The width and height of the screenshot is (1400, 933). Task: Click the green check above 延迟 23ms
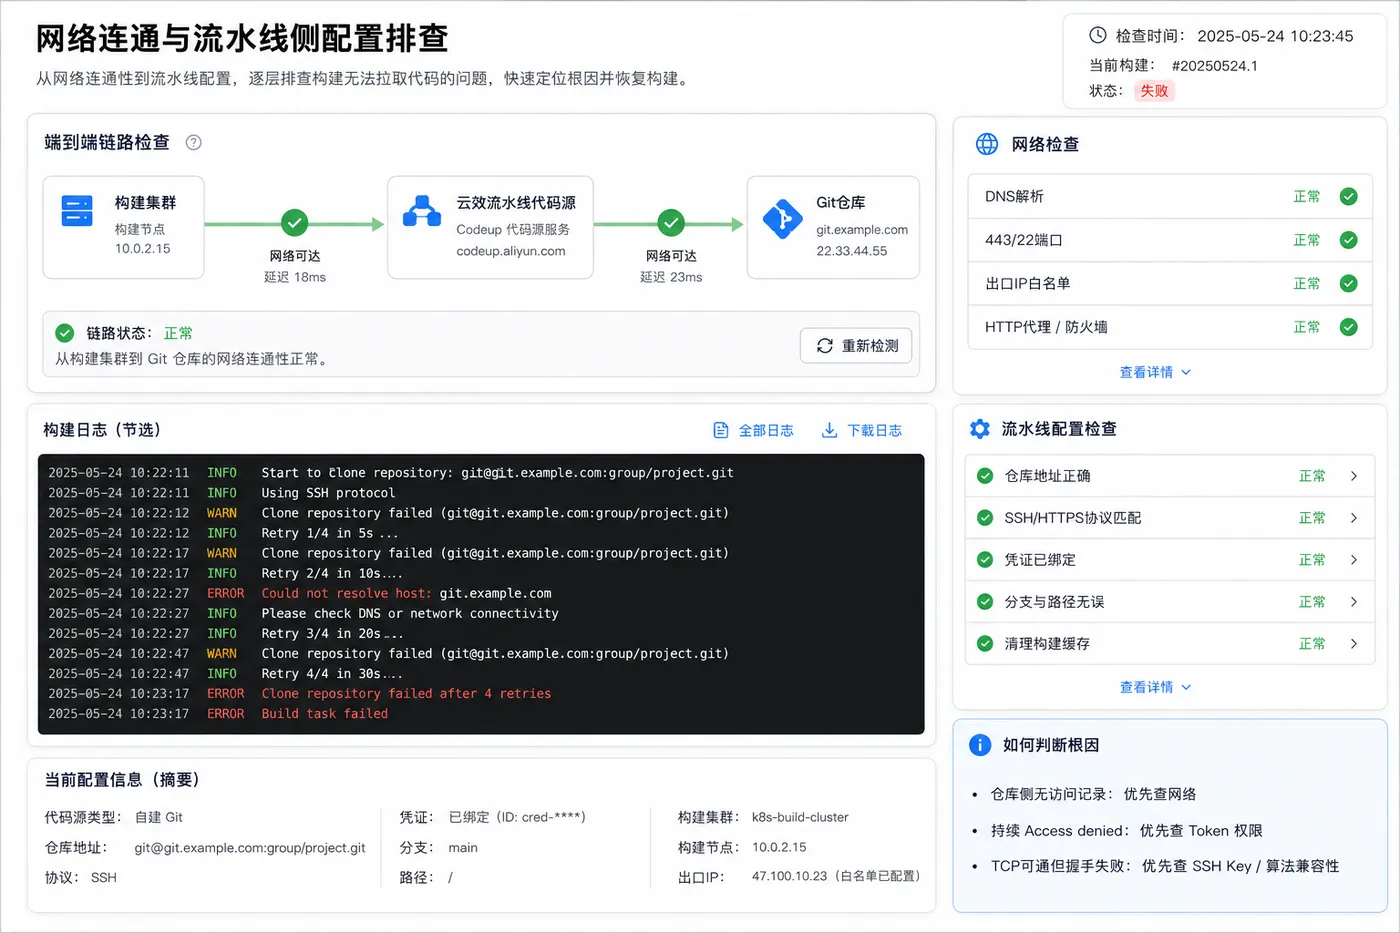(671, 223)
